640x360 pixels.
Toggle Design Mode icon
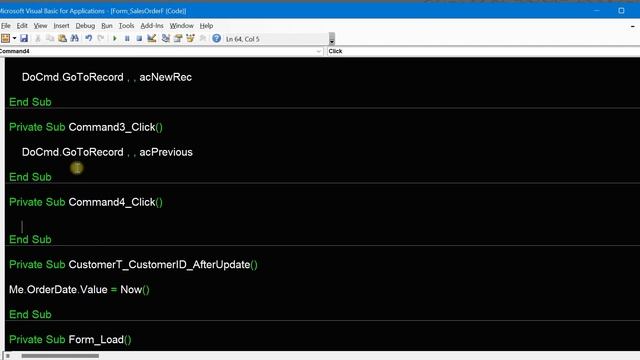point(151,38)
